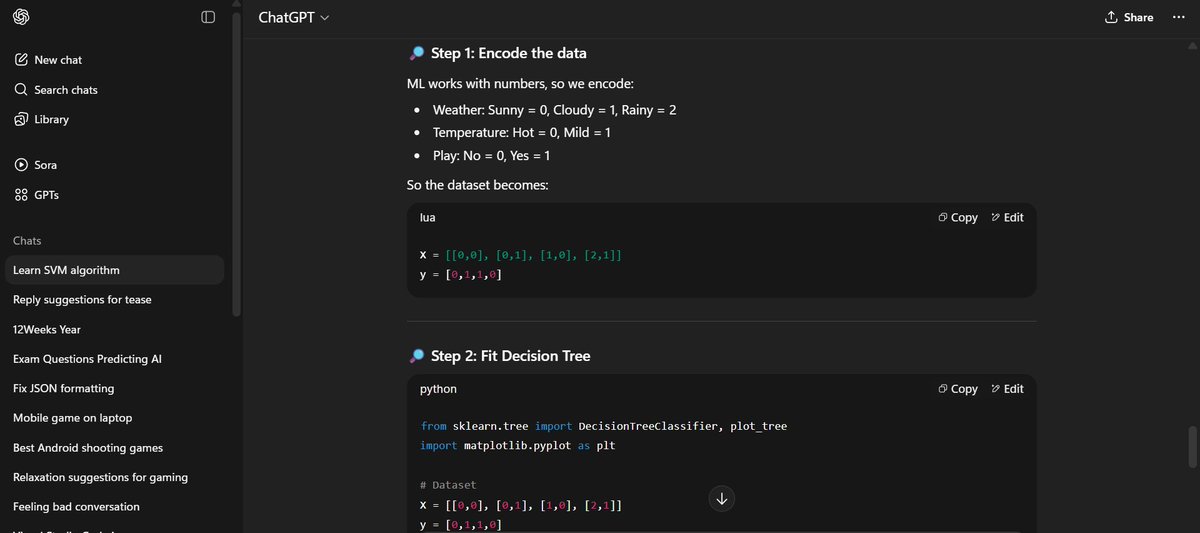Copy the lua code block
This screenshot has width=1200, height=533.
[958, 217]
